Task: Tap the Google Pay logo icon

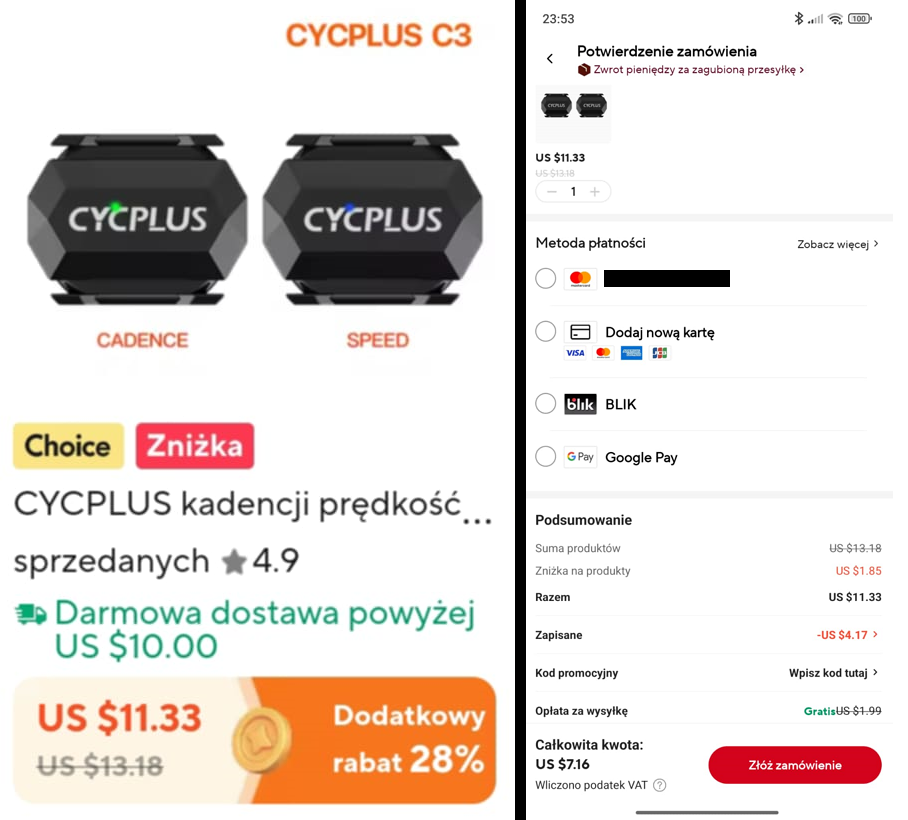Action: click(580, 457)
